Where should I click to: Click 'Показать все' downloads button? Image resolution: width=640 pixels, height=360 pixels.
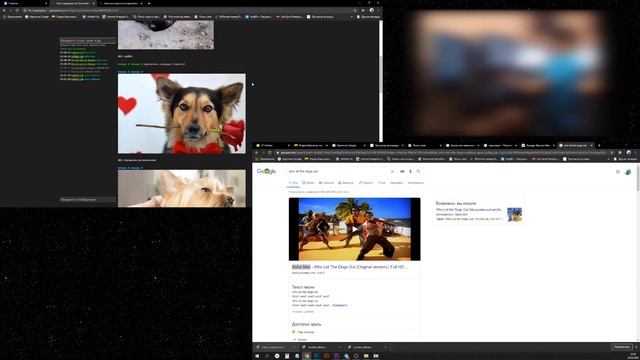[x=621, y=347]
